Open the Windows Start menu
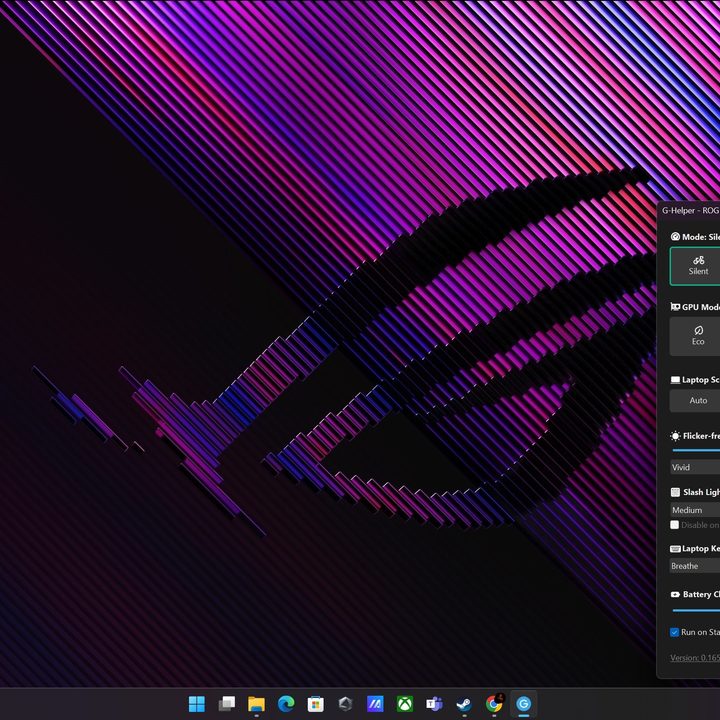Image resolution: width=720 pixels, height=720 pixels. [x=197, y=703]
